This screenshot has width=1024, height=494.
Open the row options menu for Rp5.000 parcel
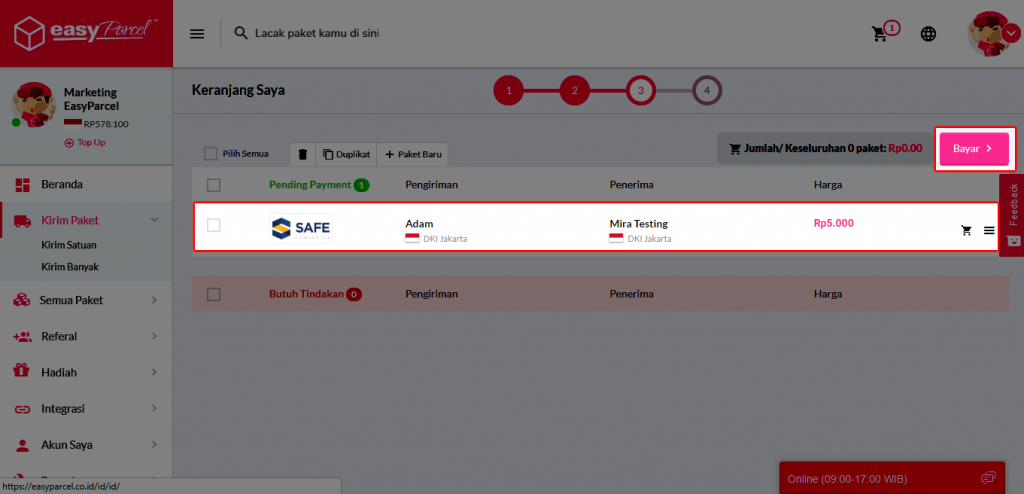989,230
